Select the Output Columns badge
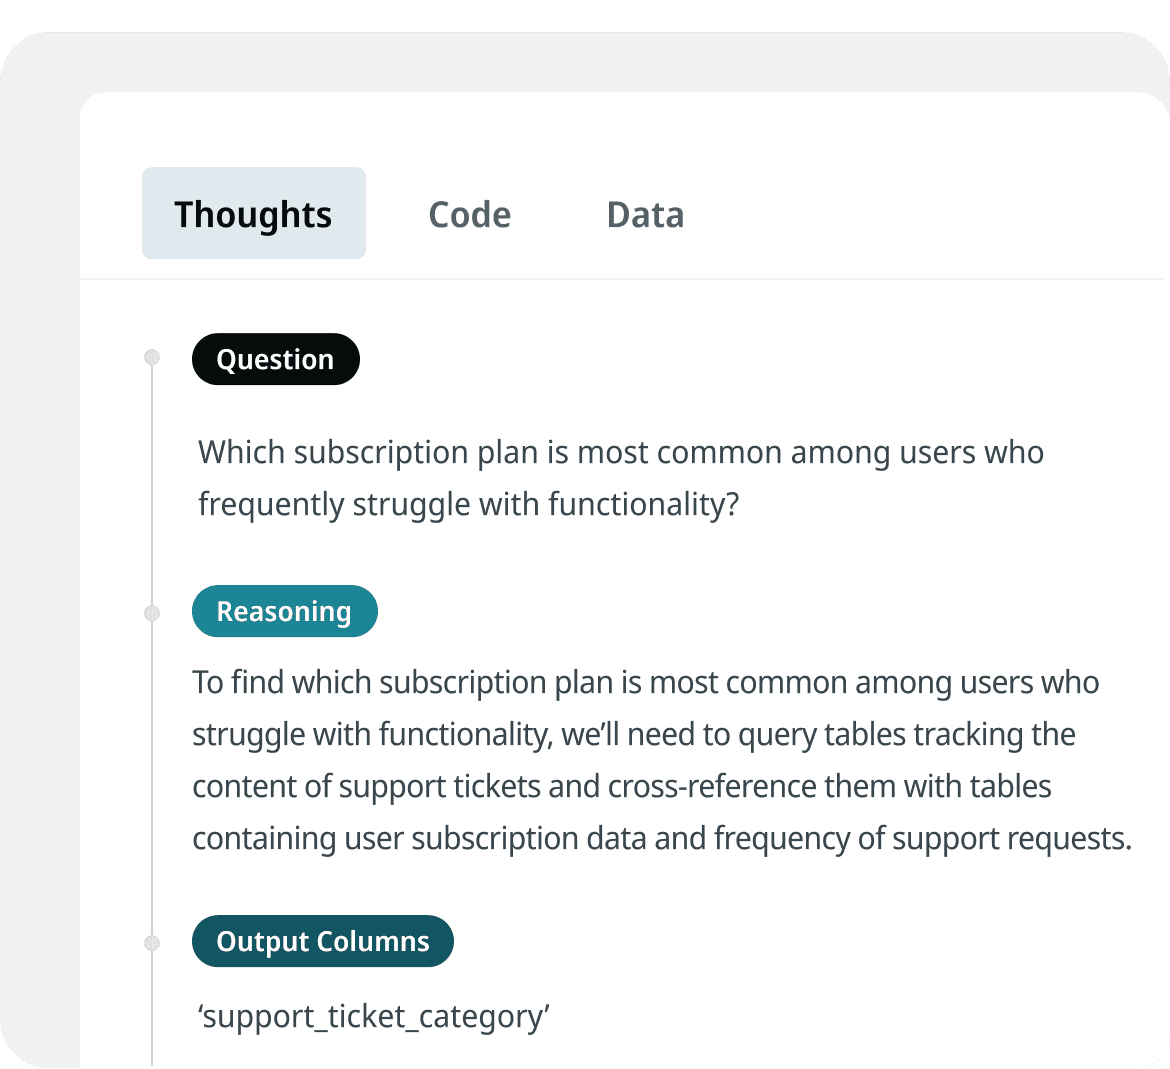 coord(322,941)
